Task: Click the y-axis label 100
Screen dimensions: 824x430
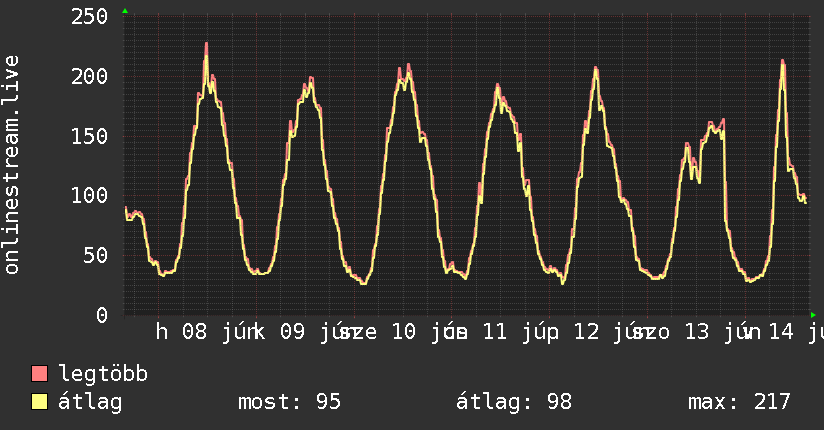Action: click(89, 196)
